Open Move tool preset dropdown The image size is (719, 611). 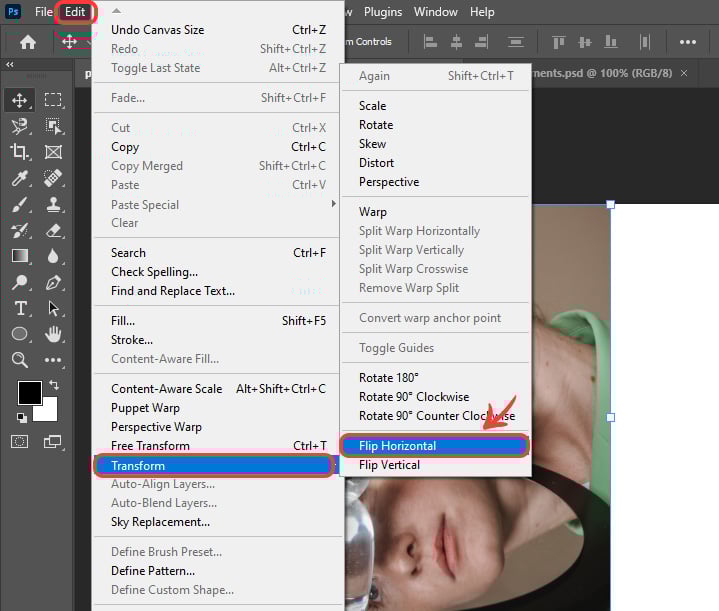[88, 42]
